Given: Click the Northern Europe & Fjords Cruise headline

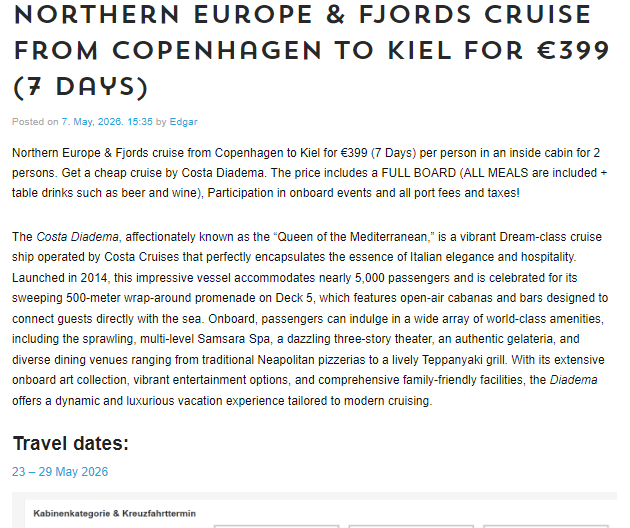Looking at the screenshot, I should pyautogui.click(x=311, y=51).
